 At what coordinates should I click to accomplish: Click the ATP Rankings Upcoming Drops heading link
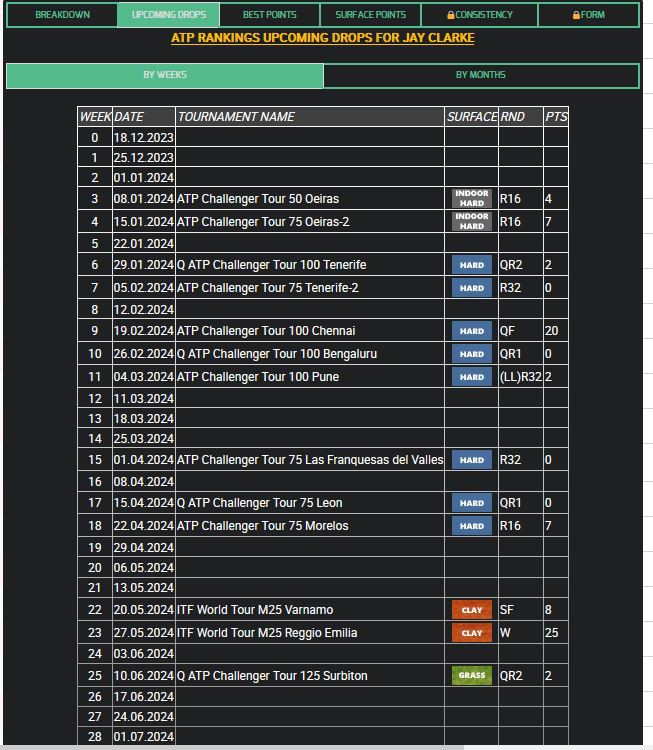[x=322, y=38]
